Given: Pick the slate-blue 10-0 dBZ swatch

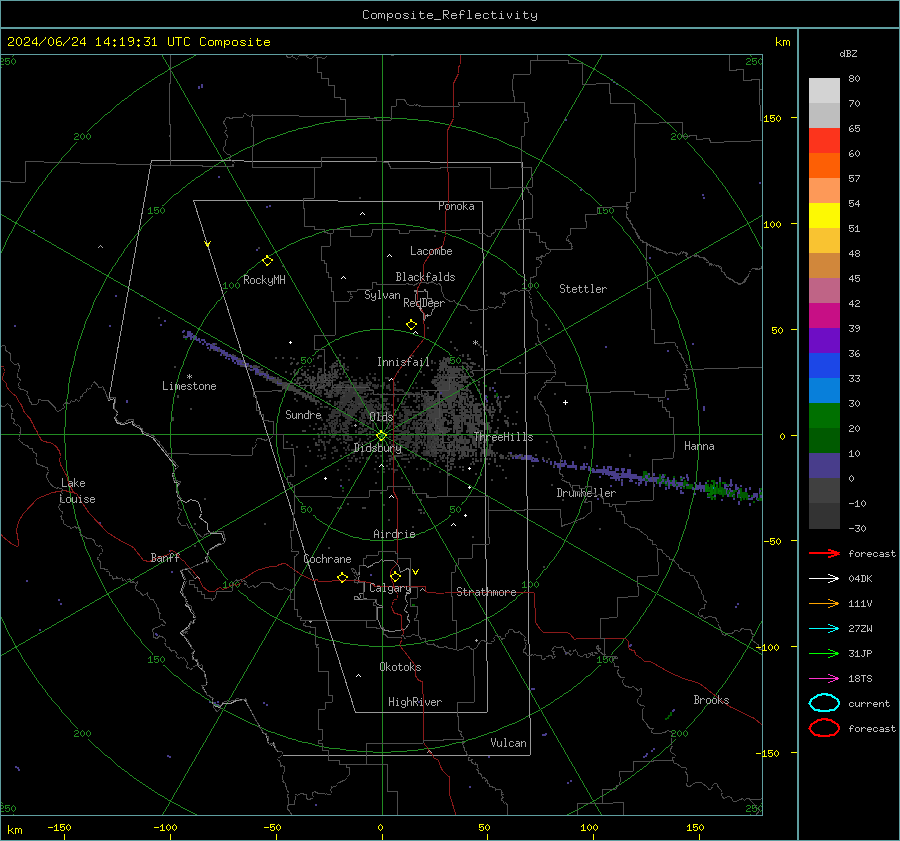Looking at the screenshot, I should point(824,466).
